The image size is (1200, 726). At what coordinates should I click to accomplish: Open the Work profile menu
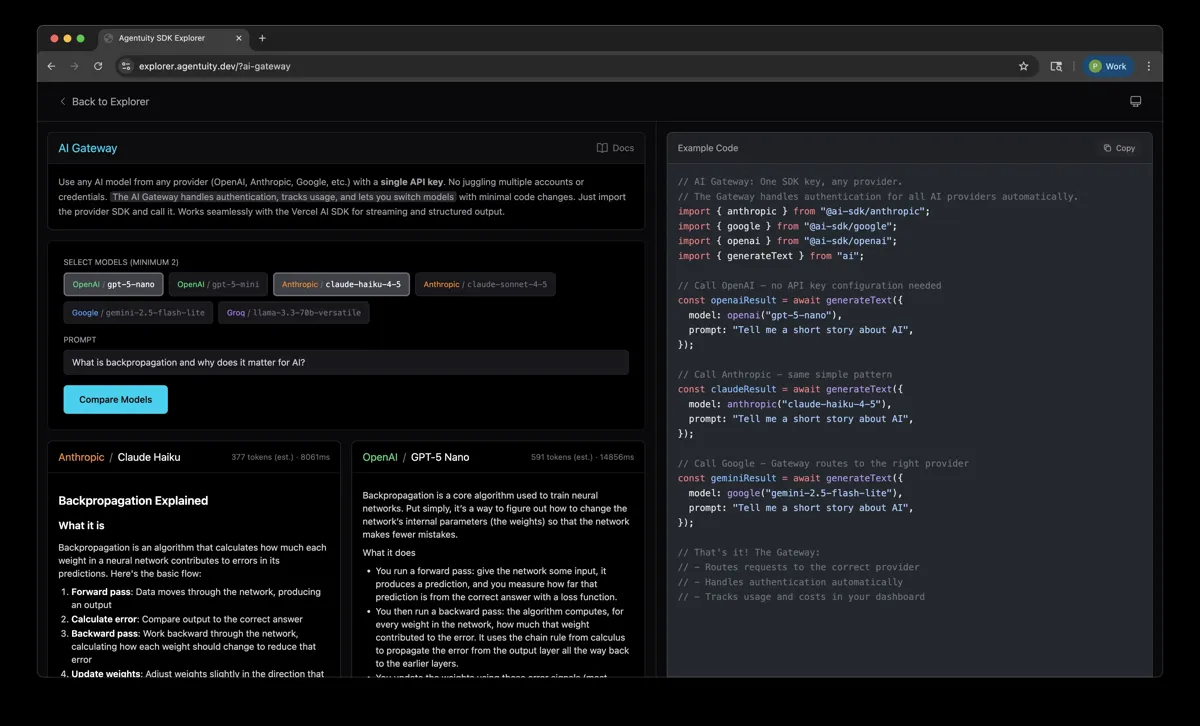click(1108, 66)
